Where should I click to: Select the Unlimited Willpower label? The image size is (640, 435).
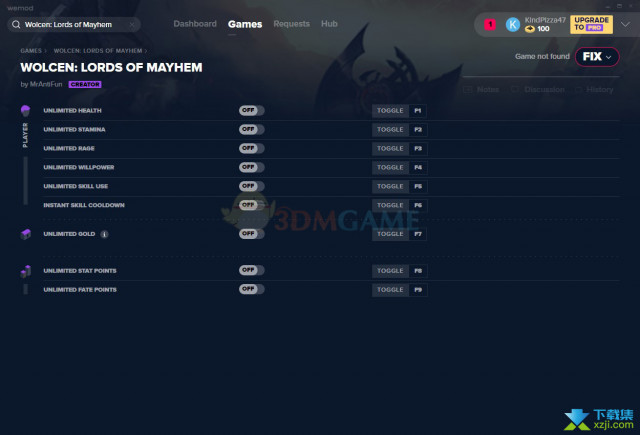click(x=79, y=167)
